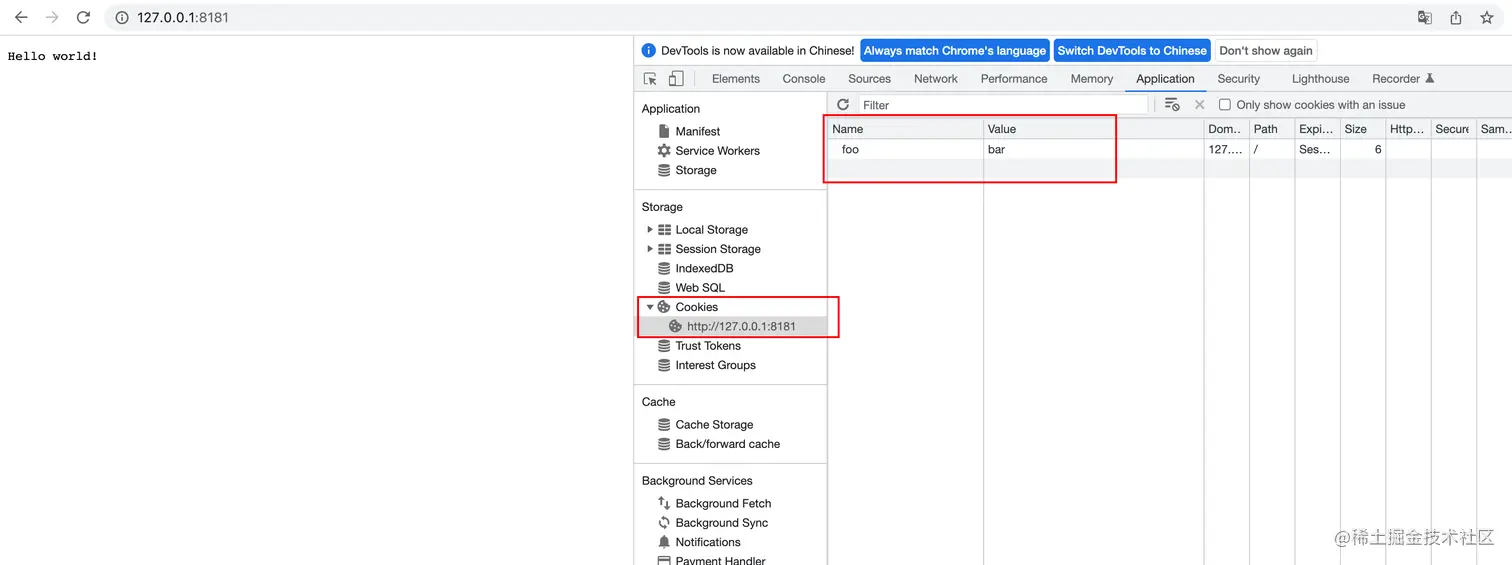Click the translate page icon

(x=1425, y=18)
